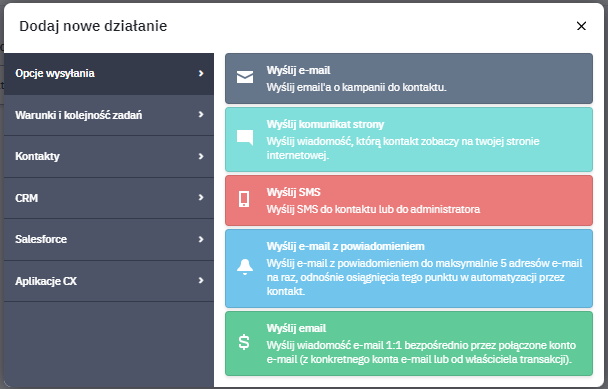Click the chat bubble icon for komunikat strony
This screenshot has width=608, height=389.
(245, 138)
